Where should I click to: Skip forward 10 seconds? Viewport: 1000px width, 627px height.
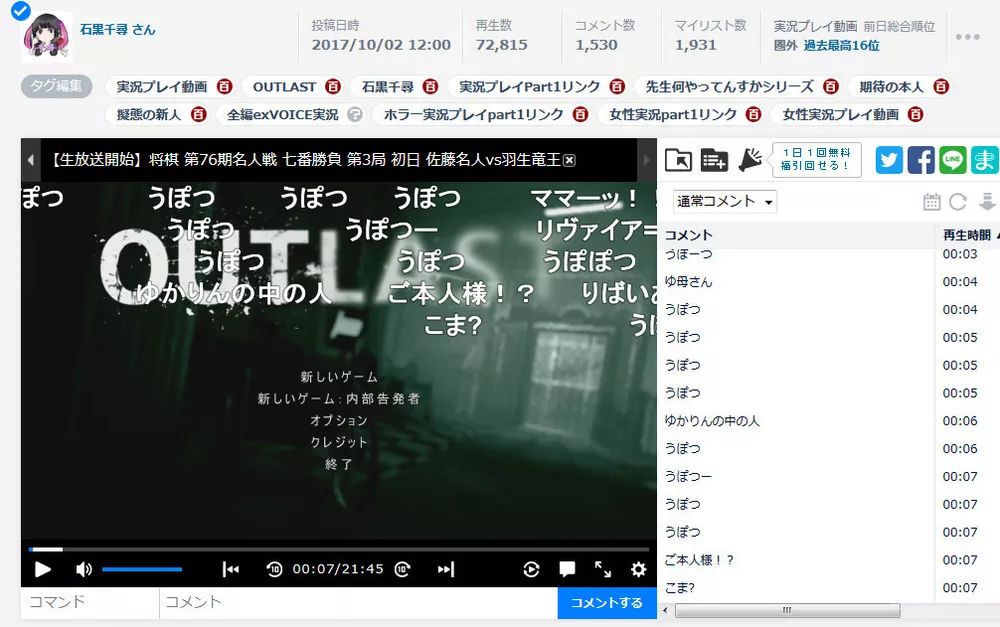pyautogui.click(x=402, y=569)
